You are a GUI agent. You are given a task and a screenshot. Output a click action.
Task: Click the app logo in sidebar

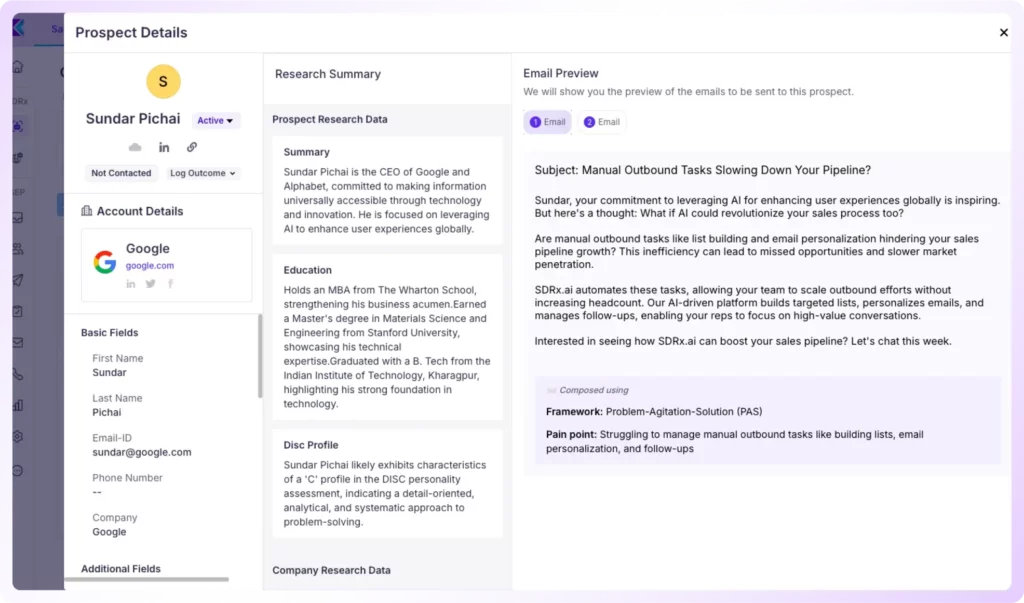(x=19, y=28)
